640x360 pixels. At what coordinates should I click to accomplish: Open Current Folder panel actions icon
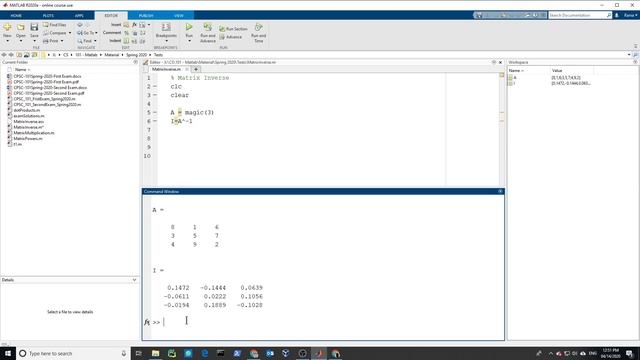(x=136, y=62)
